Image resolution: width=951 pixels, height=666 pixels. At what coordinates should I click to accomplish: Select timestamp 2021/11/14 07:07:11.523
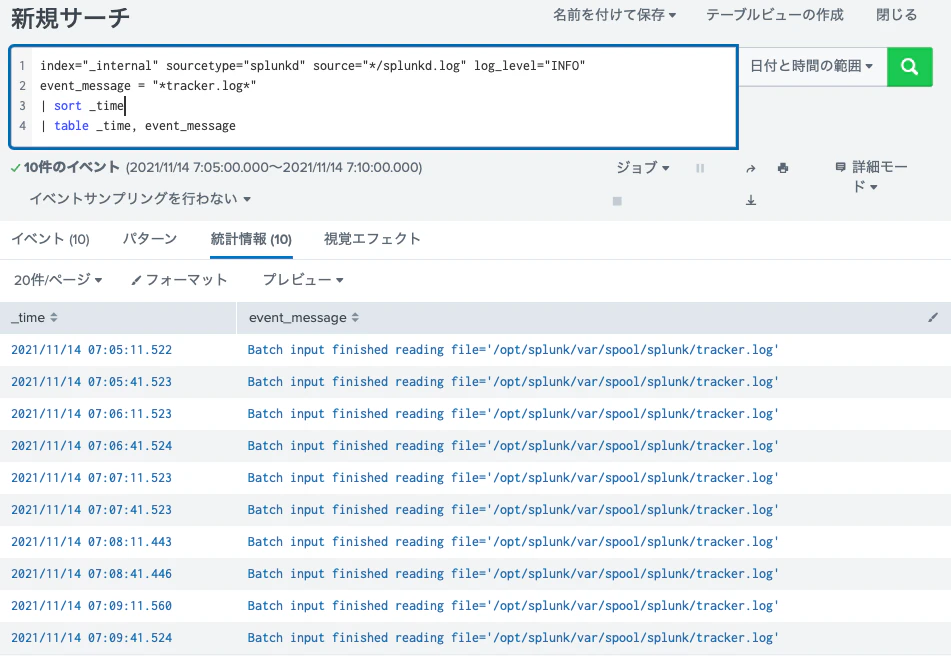tap(92, 478)
